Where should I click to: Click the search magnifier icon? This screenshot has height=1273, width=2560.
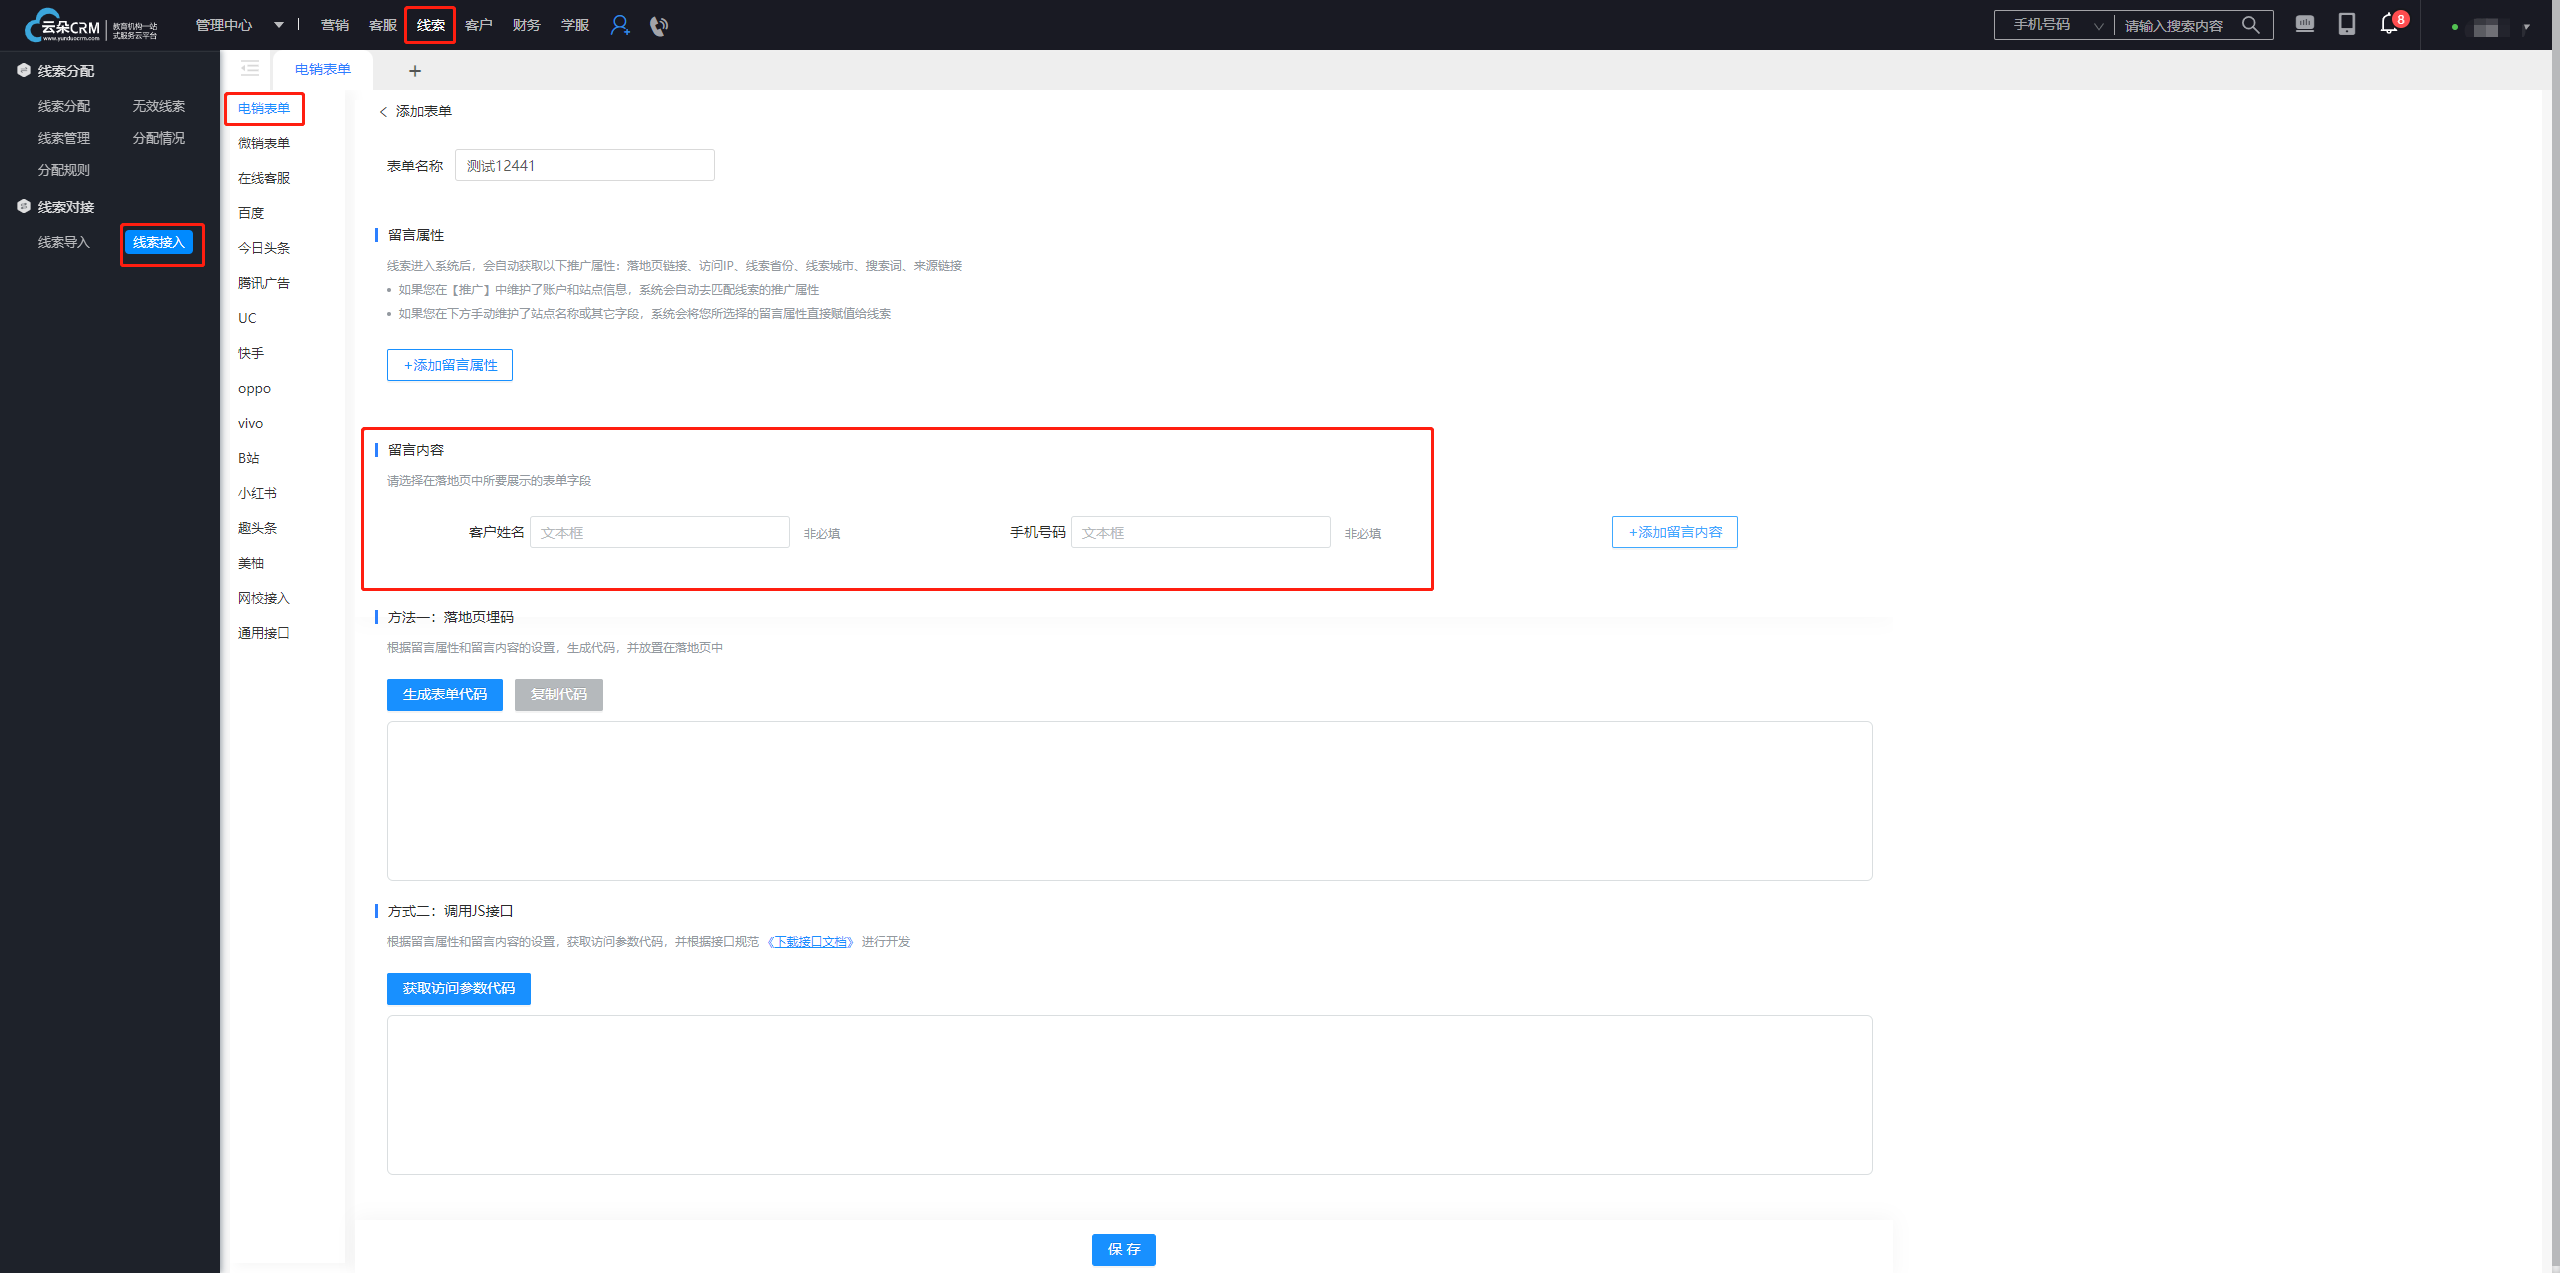tap(2250, 25)
